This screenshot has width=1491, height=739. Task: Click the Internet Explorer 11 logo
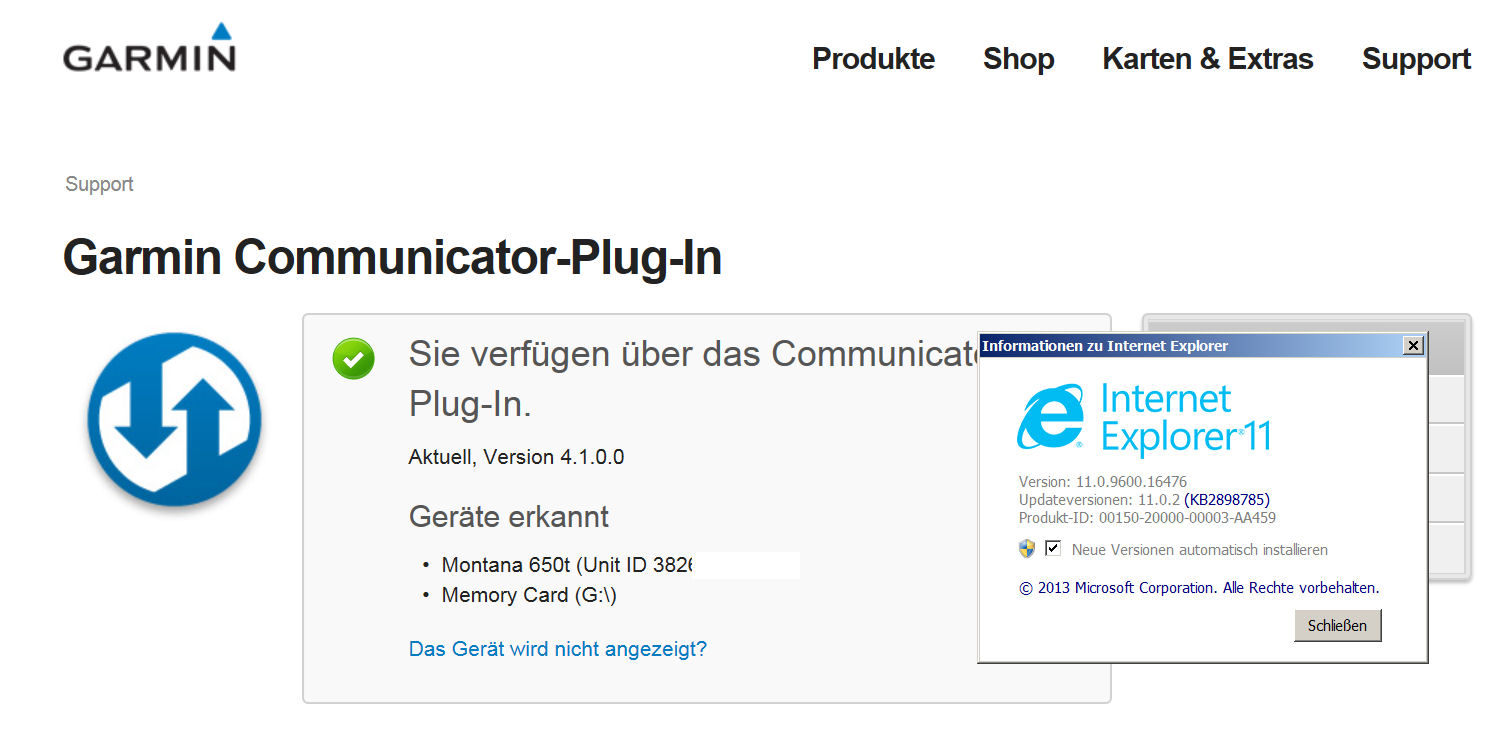(x=1144, y=418)
